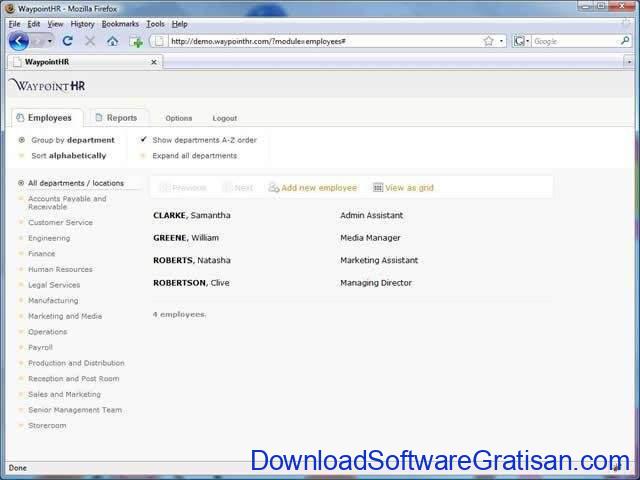Open employee CLARKE, Samantha
Viewport: 640px width, 480px height.
191,215
